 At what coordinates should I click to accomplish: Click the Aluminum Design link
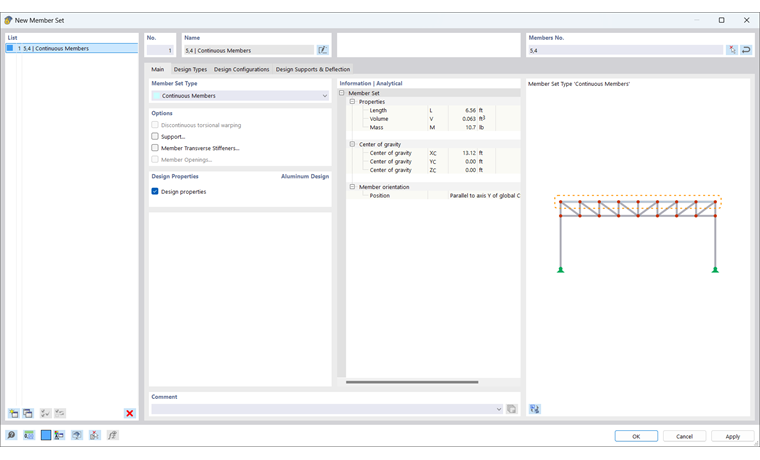[x=305, y=176]
